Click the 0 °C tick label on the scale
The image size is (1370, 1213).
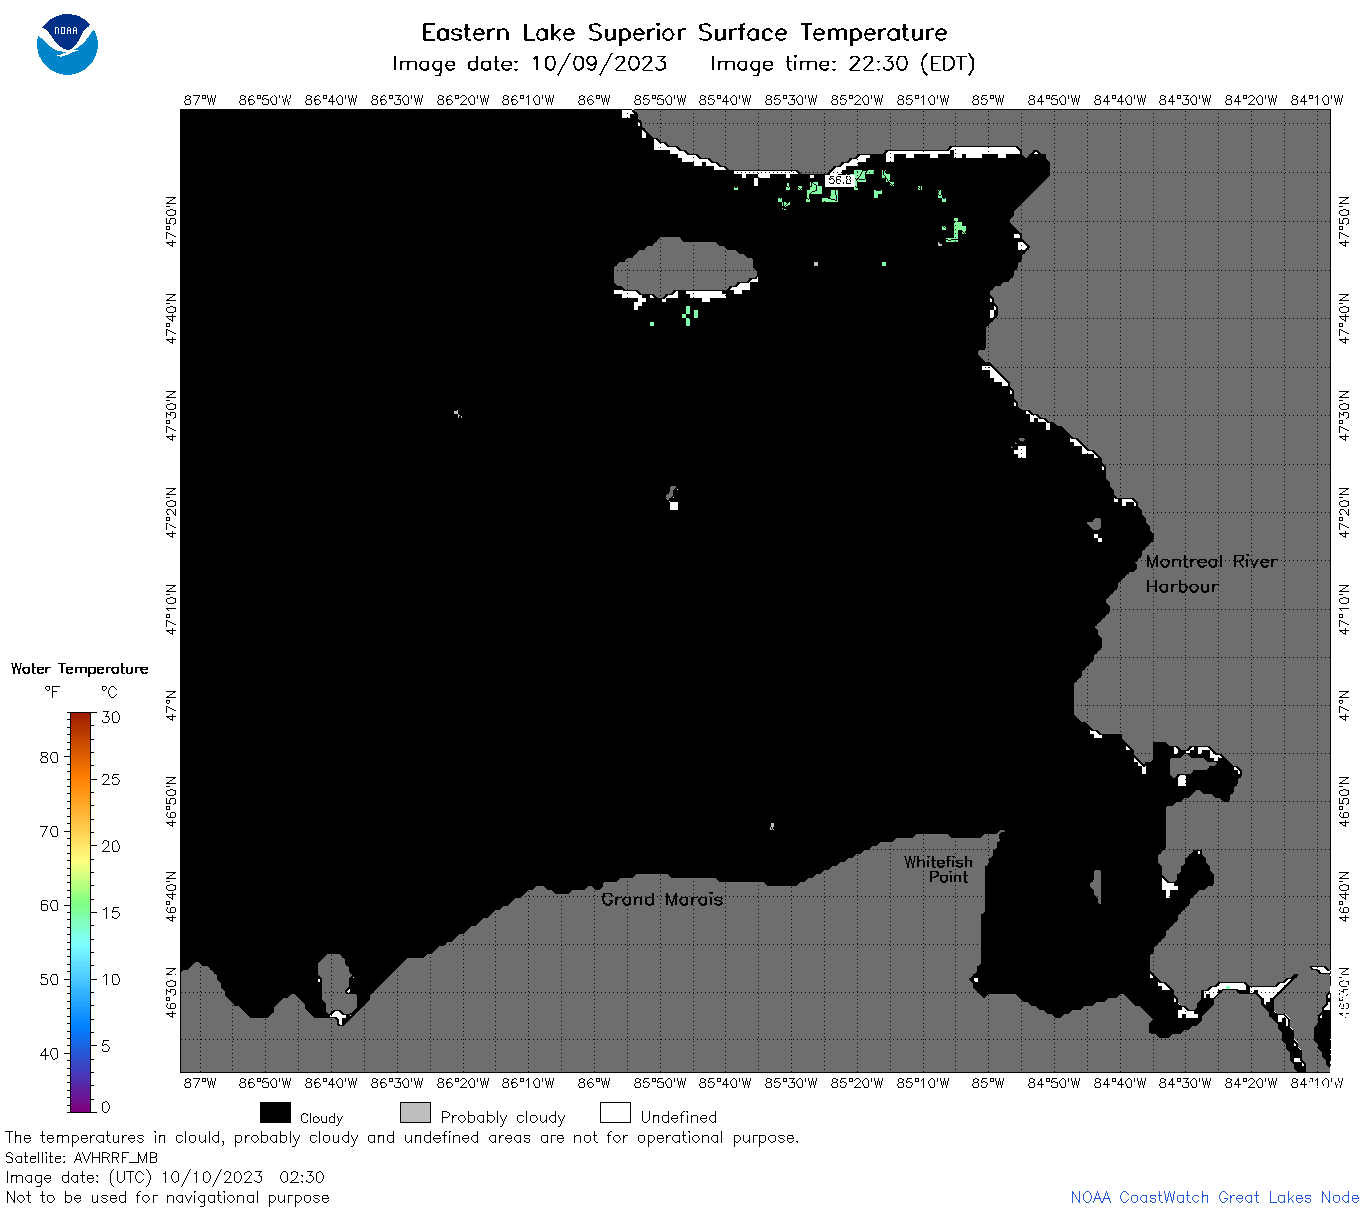tap(106, 1107)
